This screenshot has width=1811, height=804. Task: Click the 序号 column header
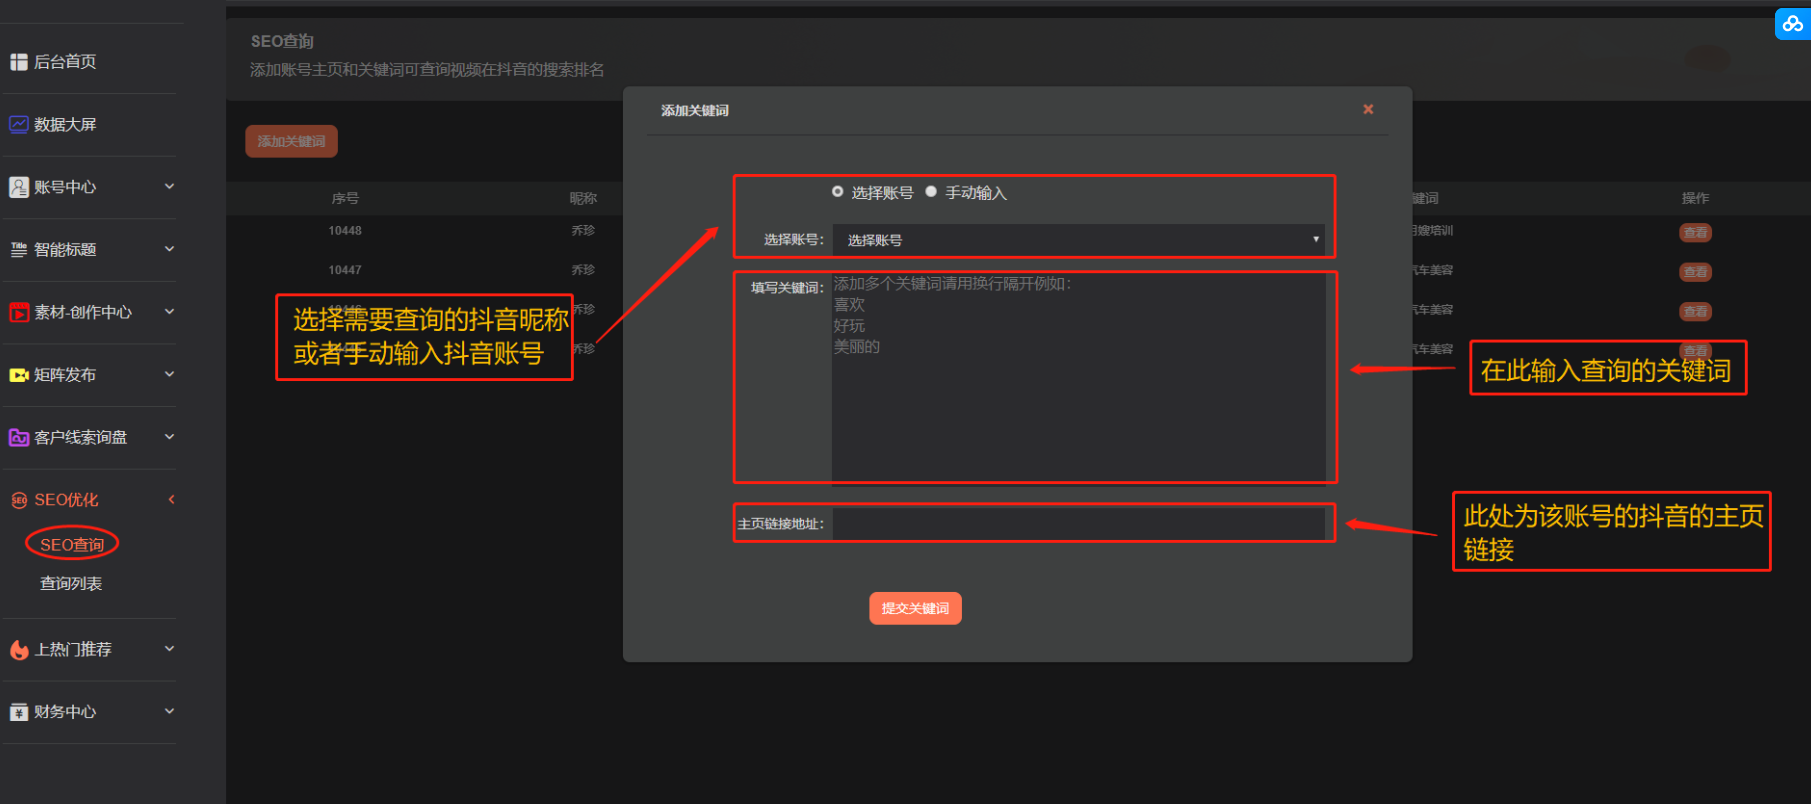point(345,198)
